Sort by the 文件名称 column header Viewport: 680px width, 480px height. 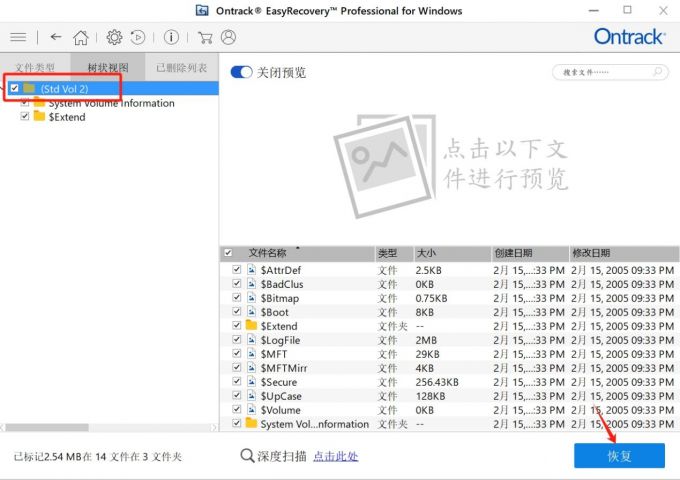[267, 253]
